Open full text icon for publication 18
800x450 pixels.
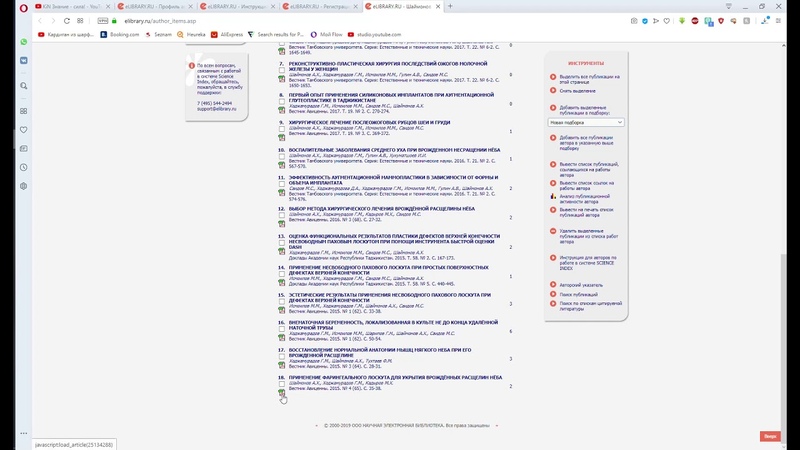(x=282, y=392)
